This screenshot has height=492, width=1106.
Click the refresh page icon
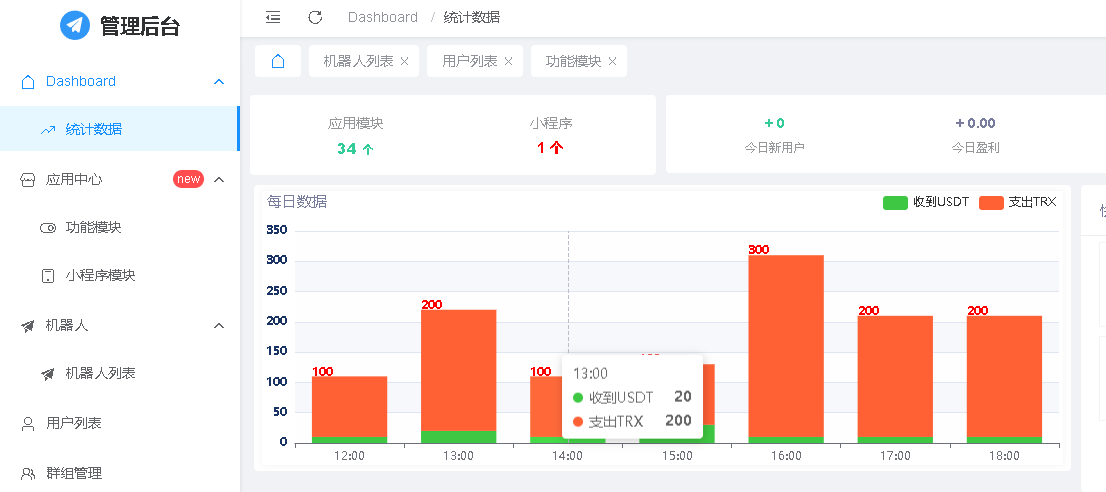coord(315,17)
